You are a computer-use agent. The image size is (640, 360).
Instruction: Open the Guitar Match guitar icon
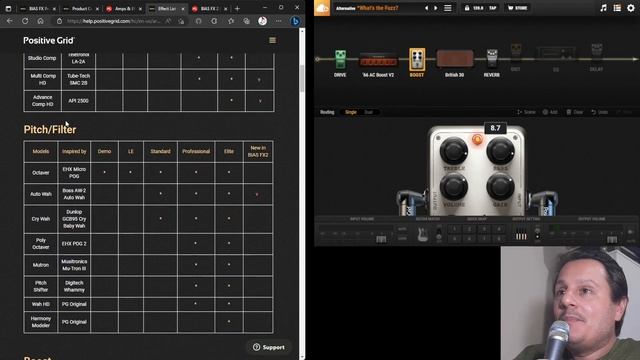pyautogui.click(x=422, y=235)
